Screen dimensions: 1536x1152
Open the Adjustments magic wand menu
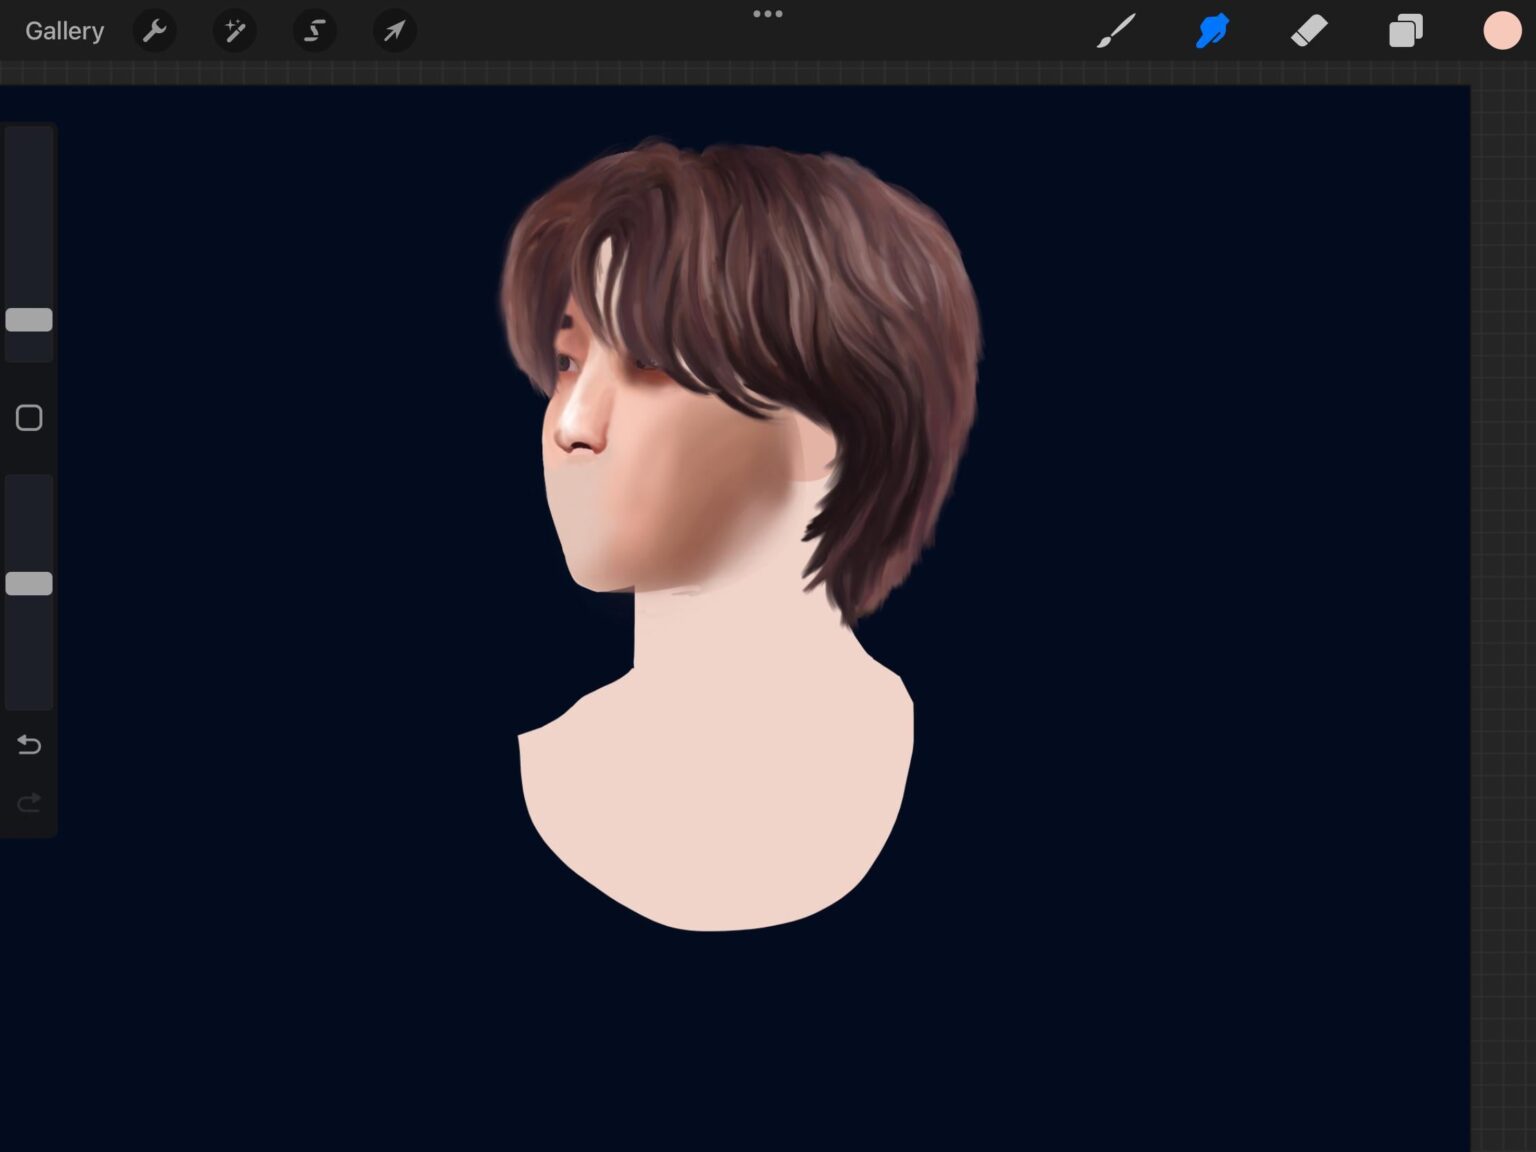235,31
